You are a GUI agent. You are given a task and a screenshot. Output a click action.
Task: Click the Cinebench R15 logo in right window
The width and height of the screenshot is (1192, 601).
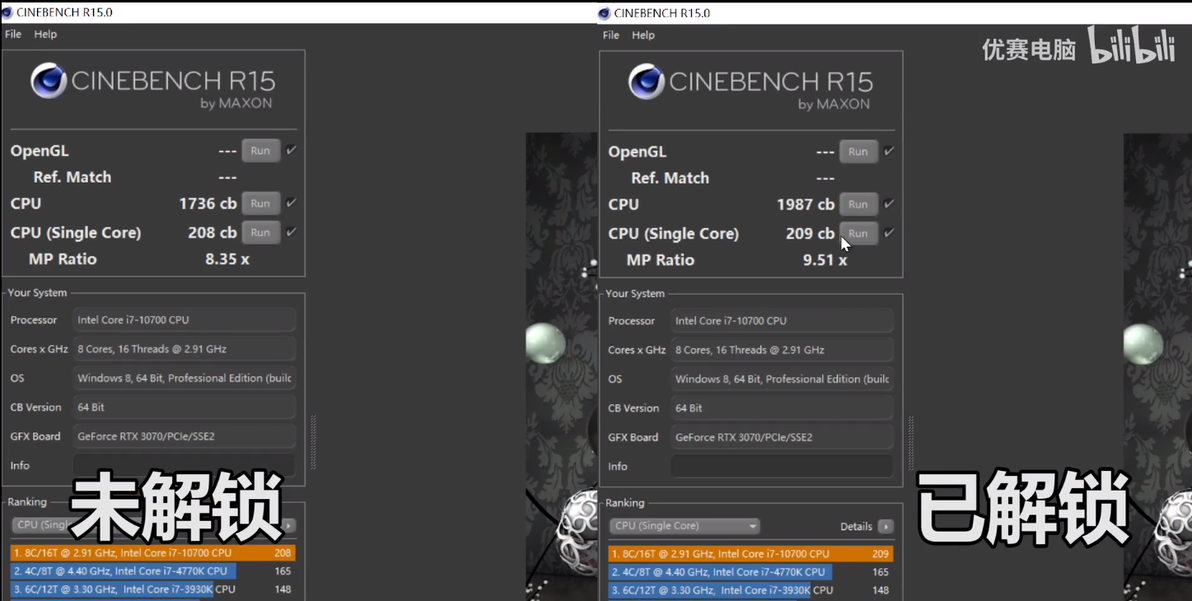click(x=750, y=87)
